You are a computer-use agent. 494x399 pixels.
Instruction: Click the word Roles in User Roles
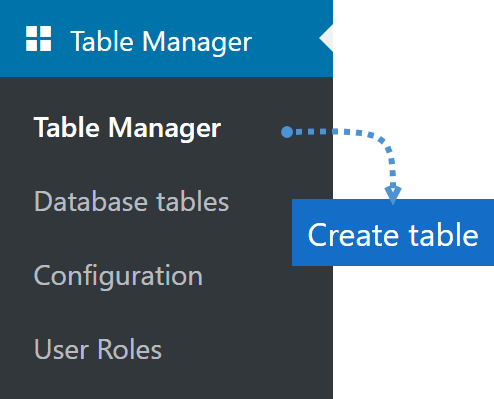[x=130, y=350]
